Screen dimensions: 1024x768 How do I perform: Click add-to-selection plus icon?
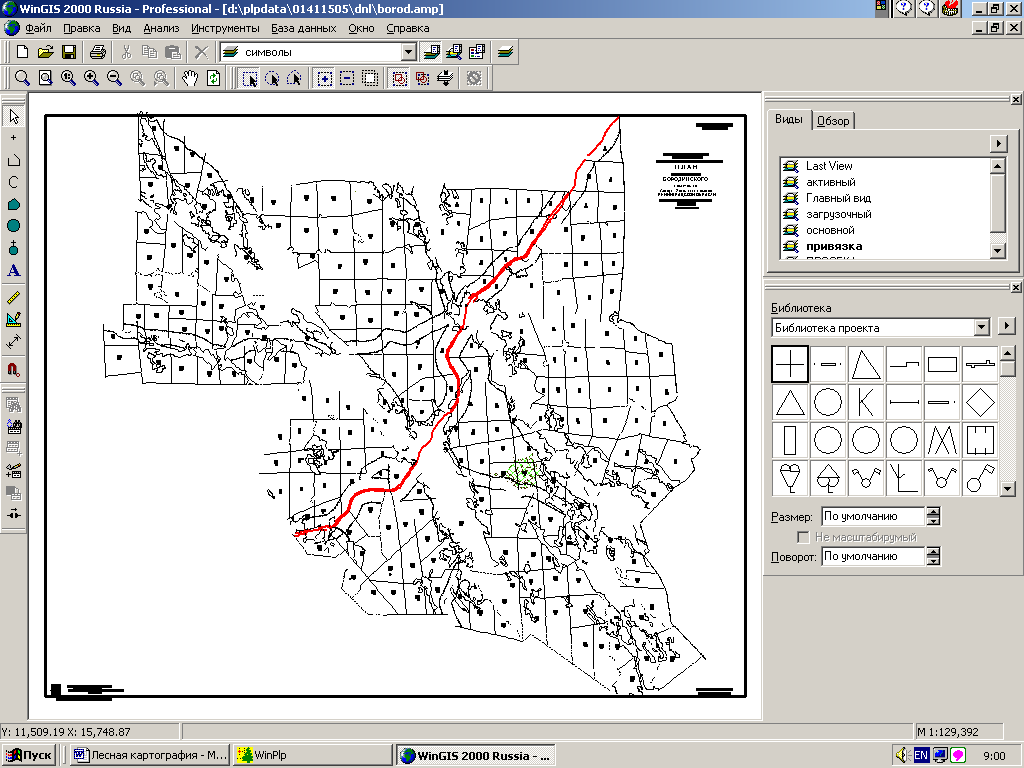pyautogui.click(x=325, y=78)
